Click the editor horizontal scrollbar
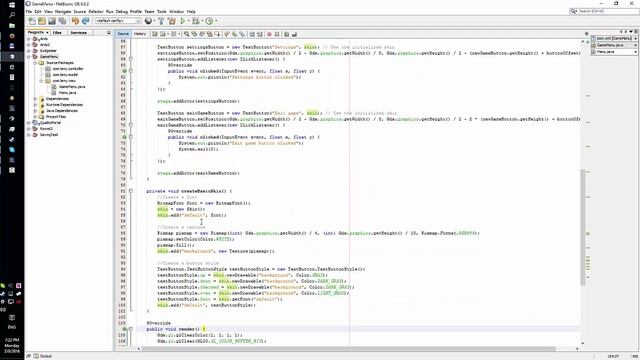This screenshot has height=360, width=640. (x=348, y=349)
